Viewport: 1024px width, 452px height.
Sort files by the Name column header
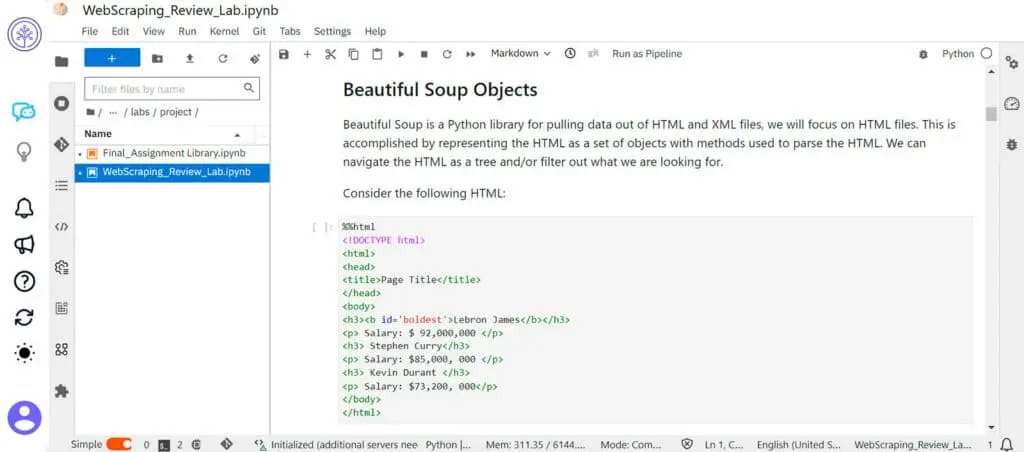coord(163,133)
